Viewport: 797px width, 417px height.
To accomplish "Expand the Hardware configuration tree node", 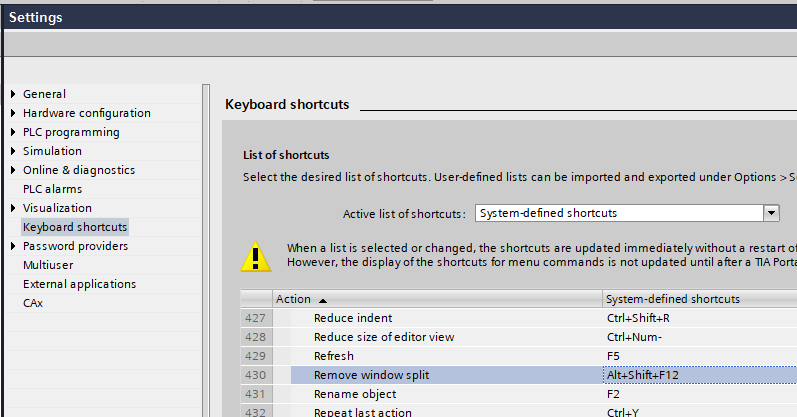I will [x=13, y=113].
